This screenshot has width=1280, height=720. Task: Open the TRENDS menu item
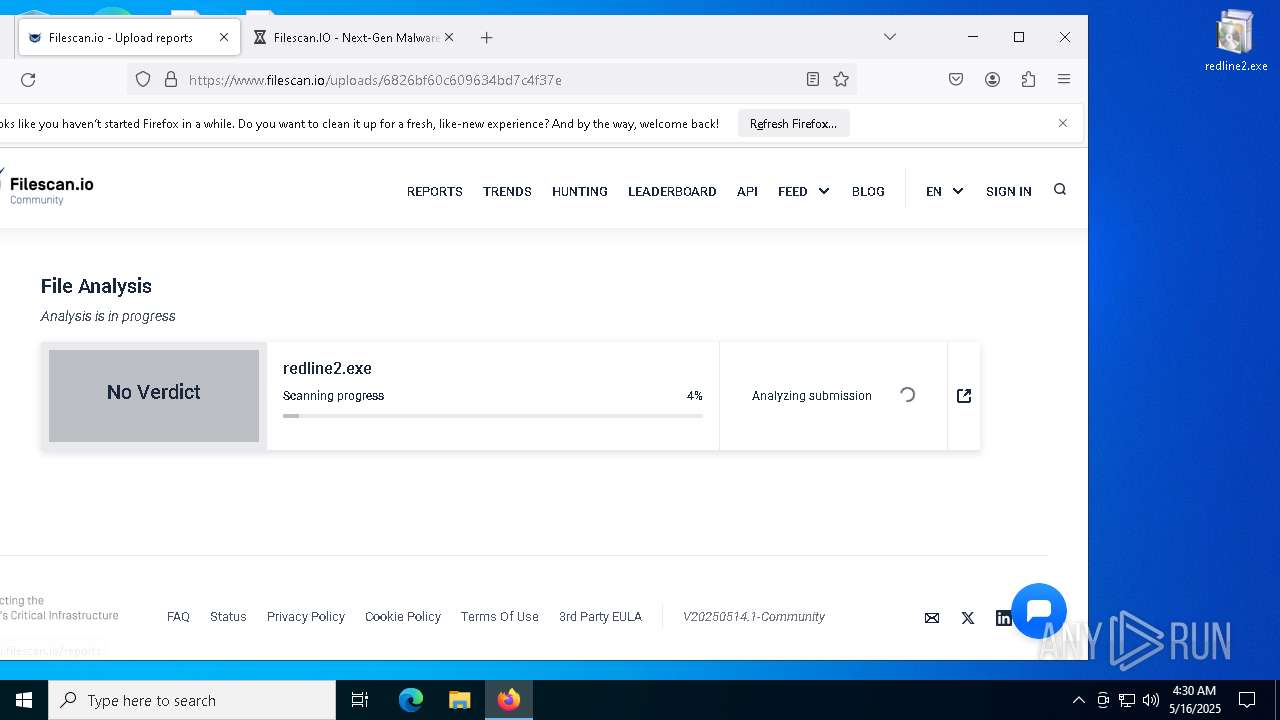(507, 191)
